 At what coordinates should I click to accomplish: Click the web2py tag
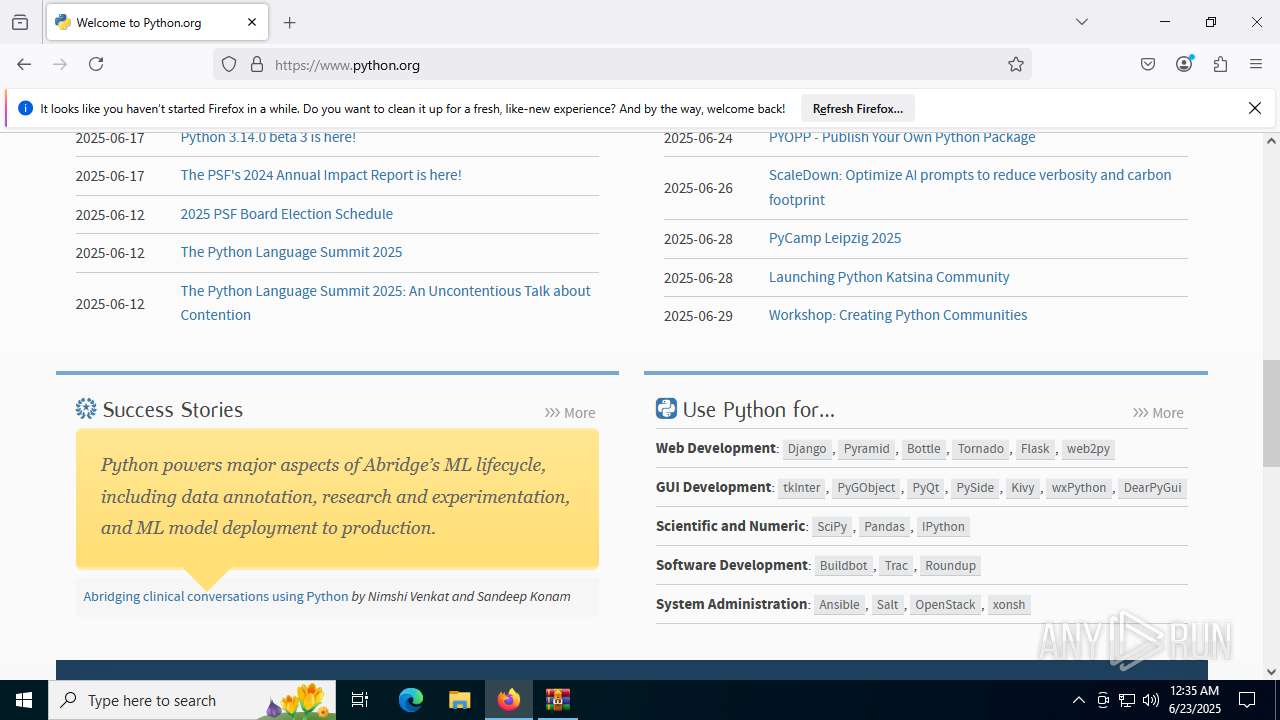tap(1088, 449)
